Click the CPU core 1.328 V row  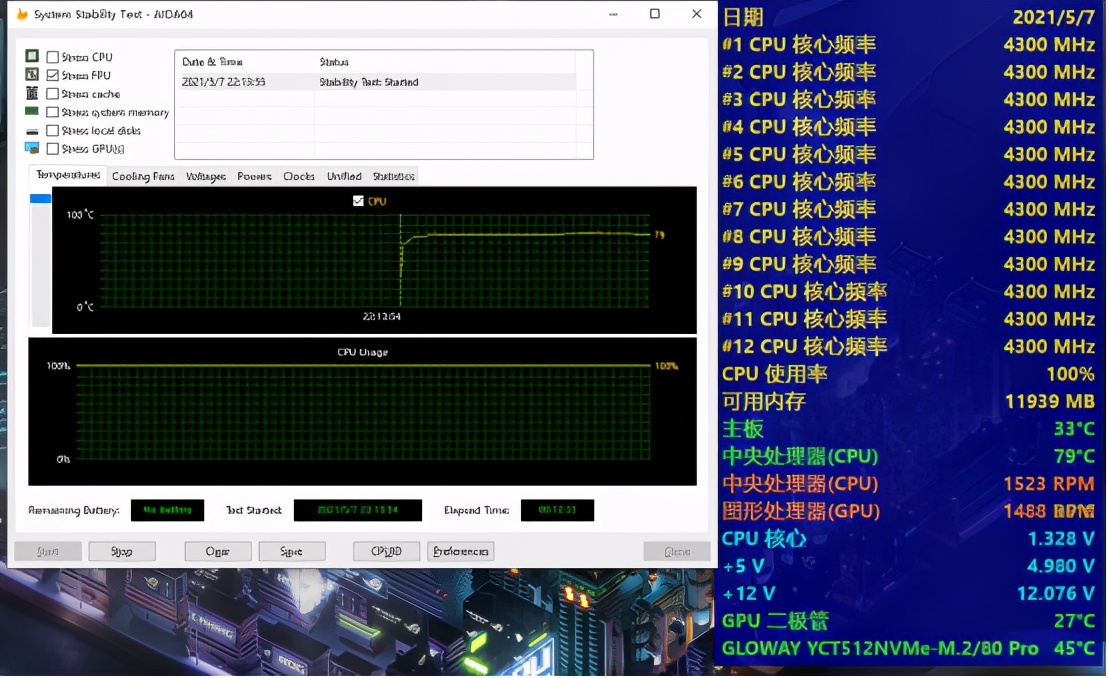pyautogui.click(x=909, y=538)
